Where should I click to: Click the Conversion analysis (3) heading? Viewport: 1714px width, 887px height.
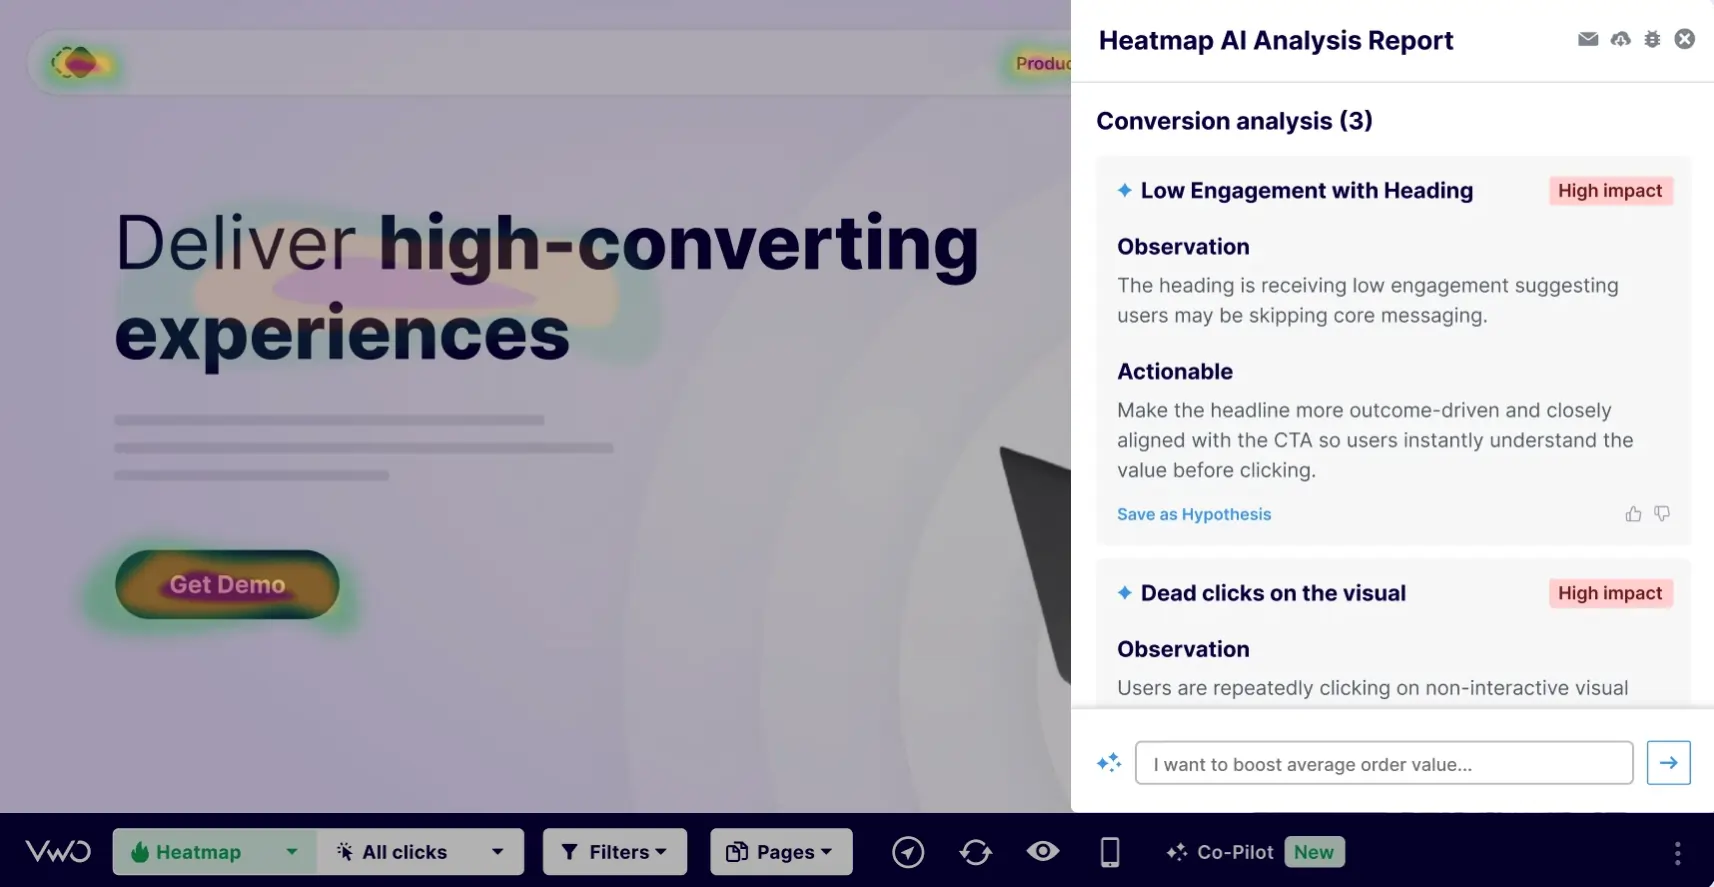(x=1234, y=121)
